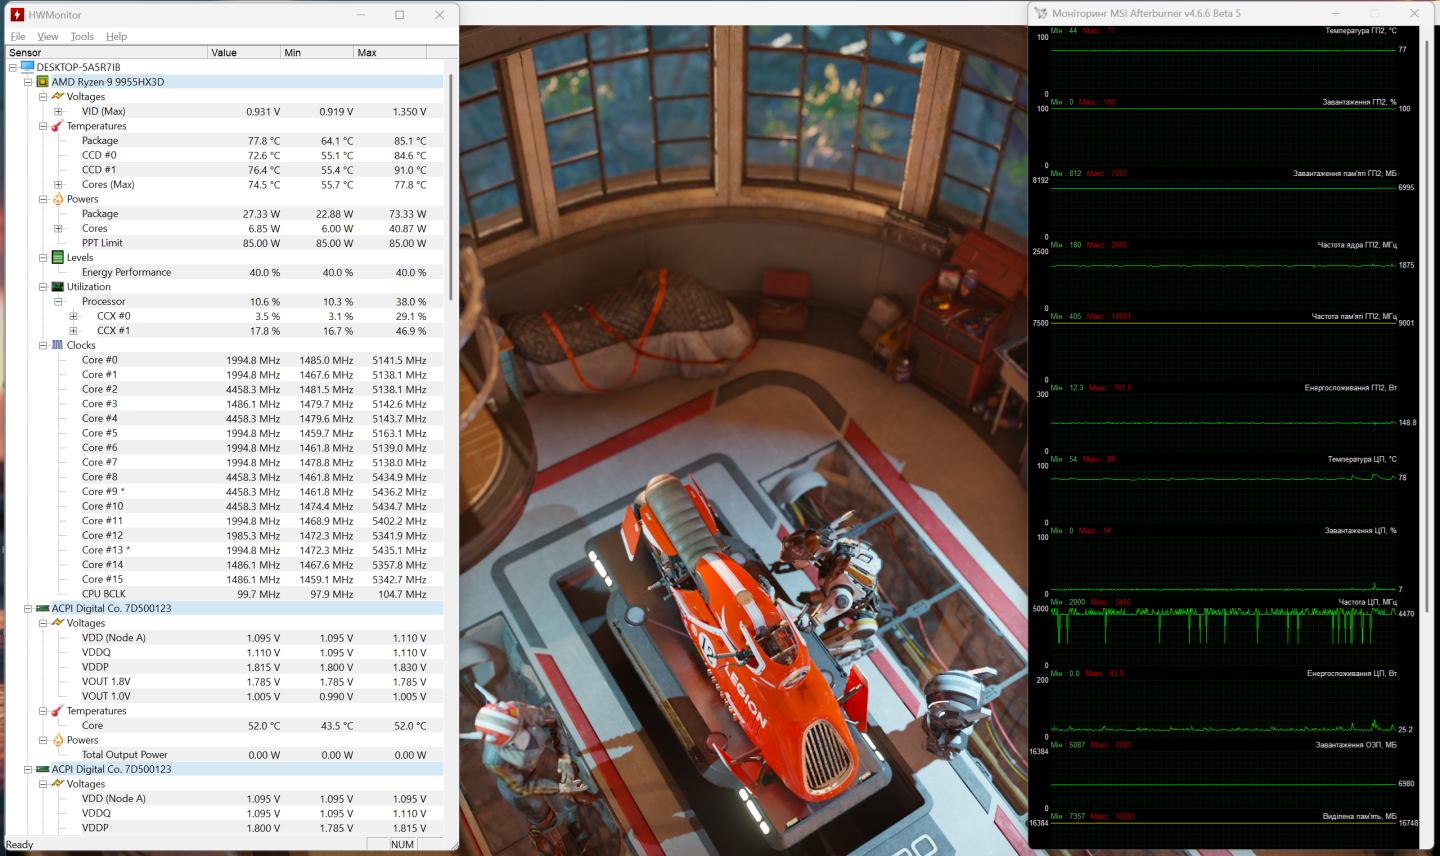Open the Tools menu in HWMonitor
This screenshot has height=856, width=1440.
point(82,36)
